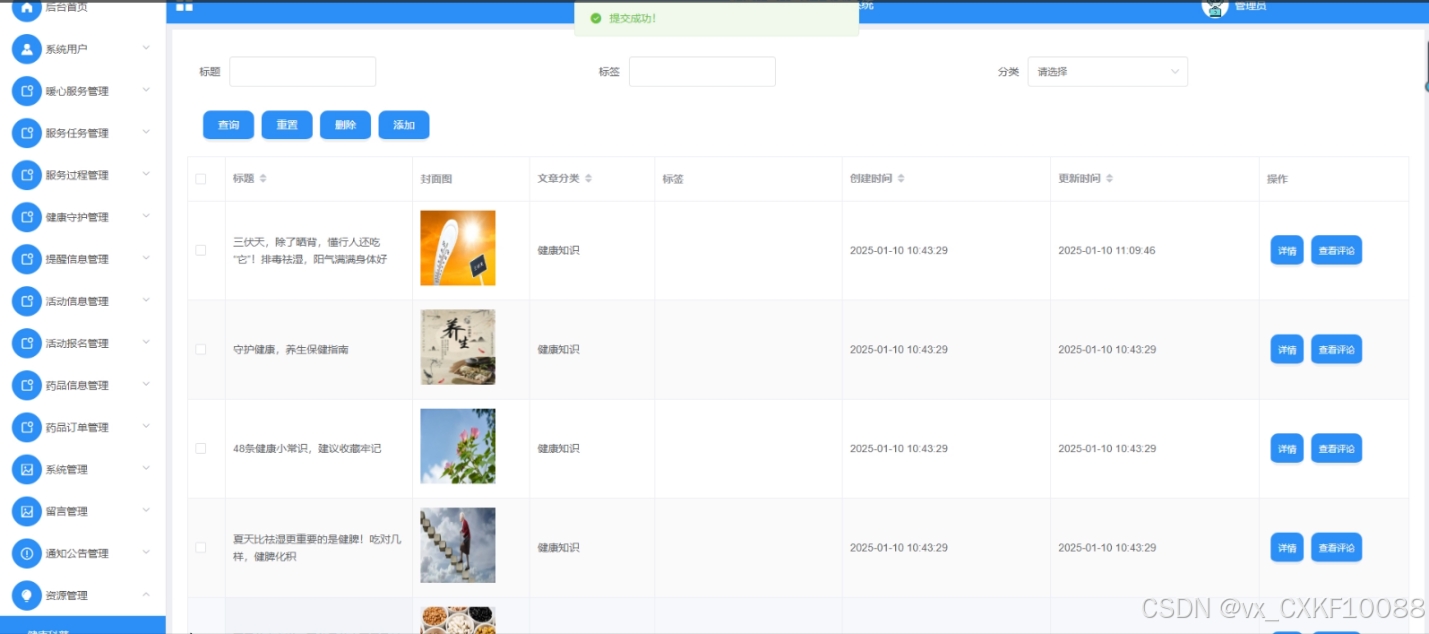This screenshot has height=634, width=1429.
Task: Click the 添加 button
Action: [x=404, y=125]
